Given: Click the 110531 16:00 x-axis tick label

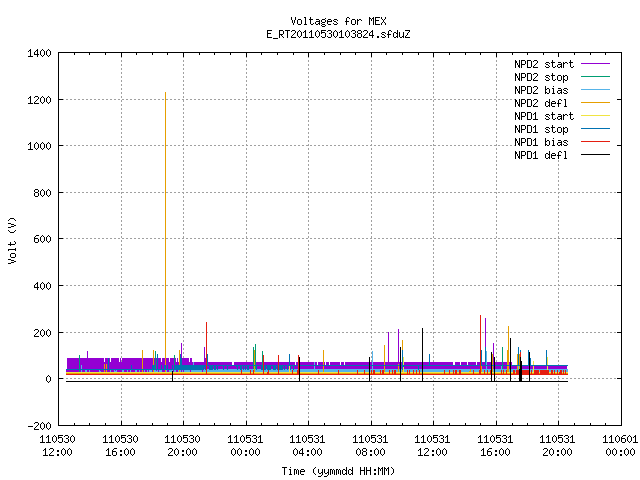Looking at the screenshot, I should (x=496, y=446).
